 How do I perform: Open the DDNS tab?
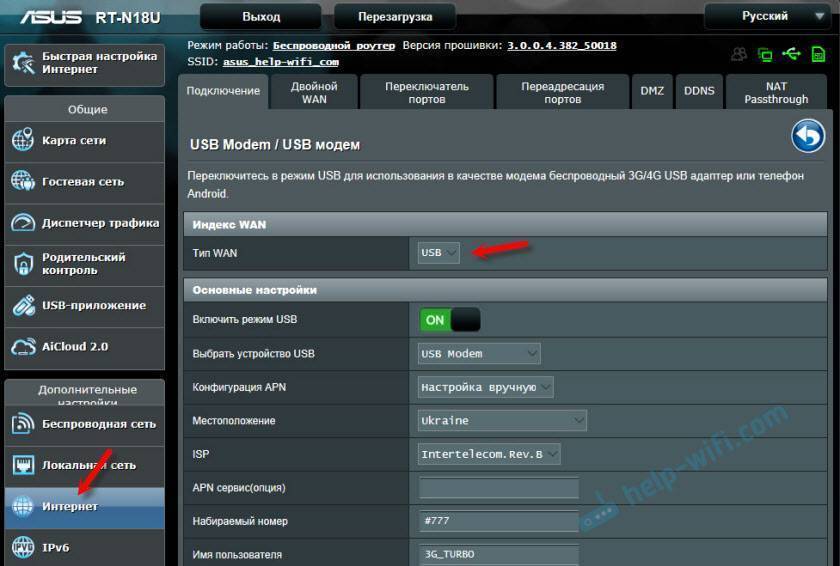(699, 91)
